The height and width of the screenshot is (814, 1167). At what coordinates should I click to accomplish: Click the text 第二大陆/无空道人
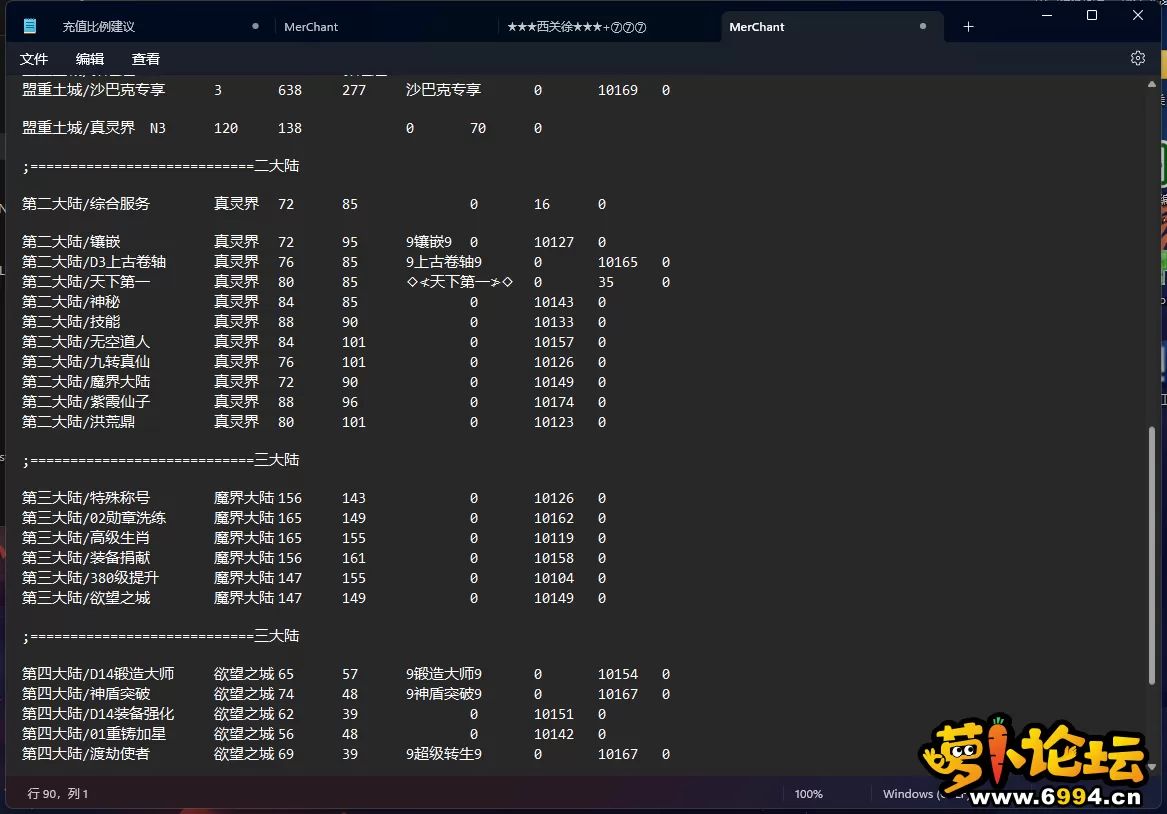tap(86, 342)
